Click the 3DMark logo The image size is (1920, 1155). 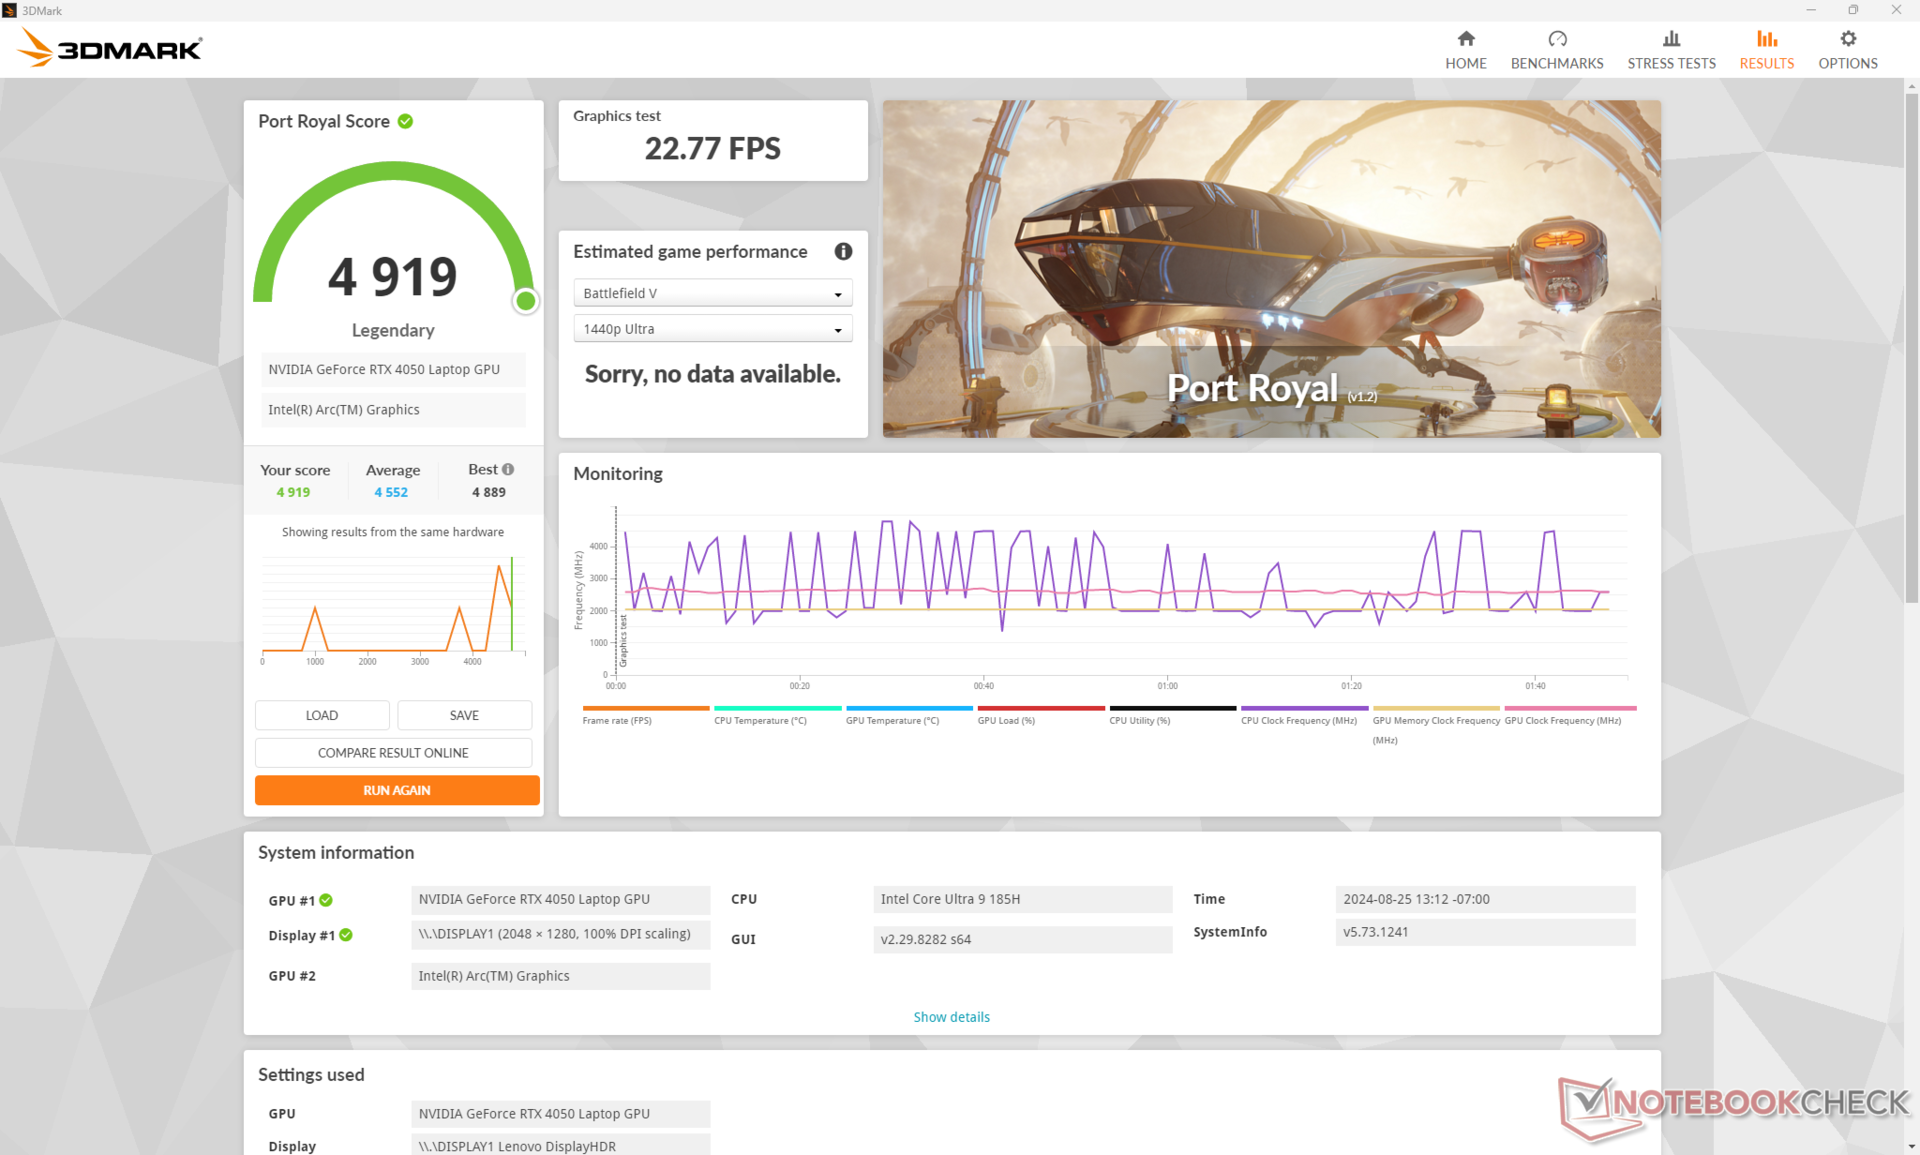coord(110,48)
